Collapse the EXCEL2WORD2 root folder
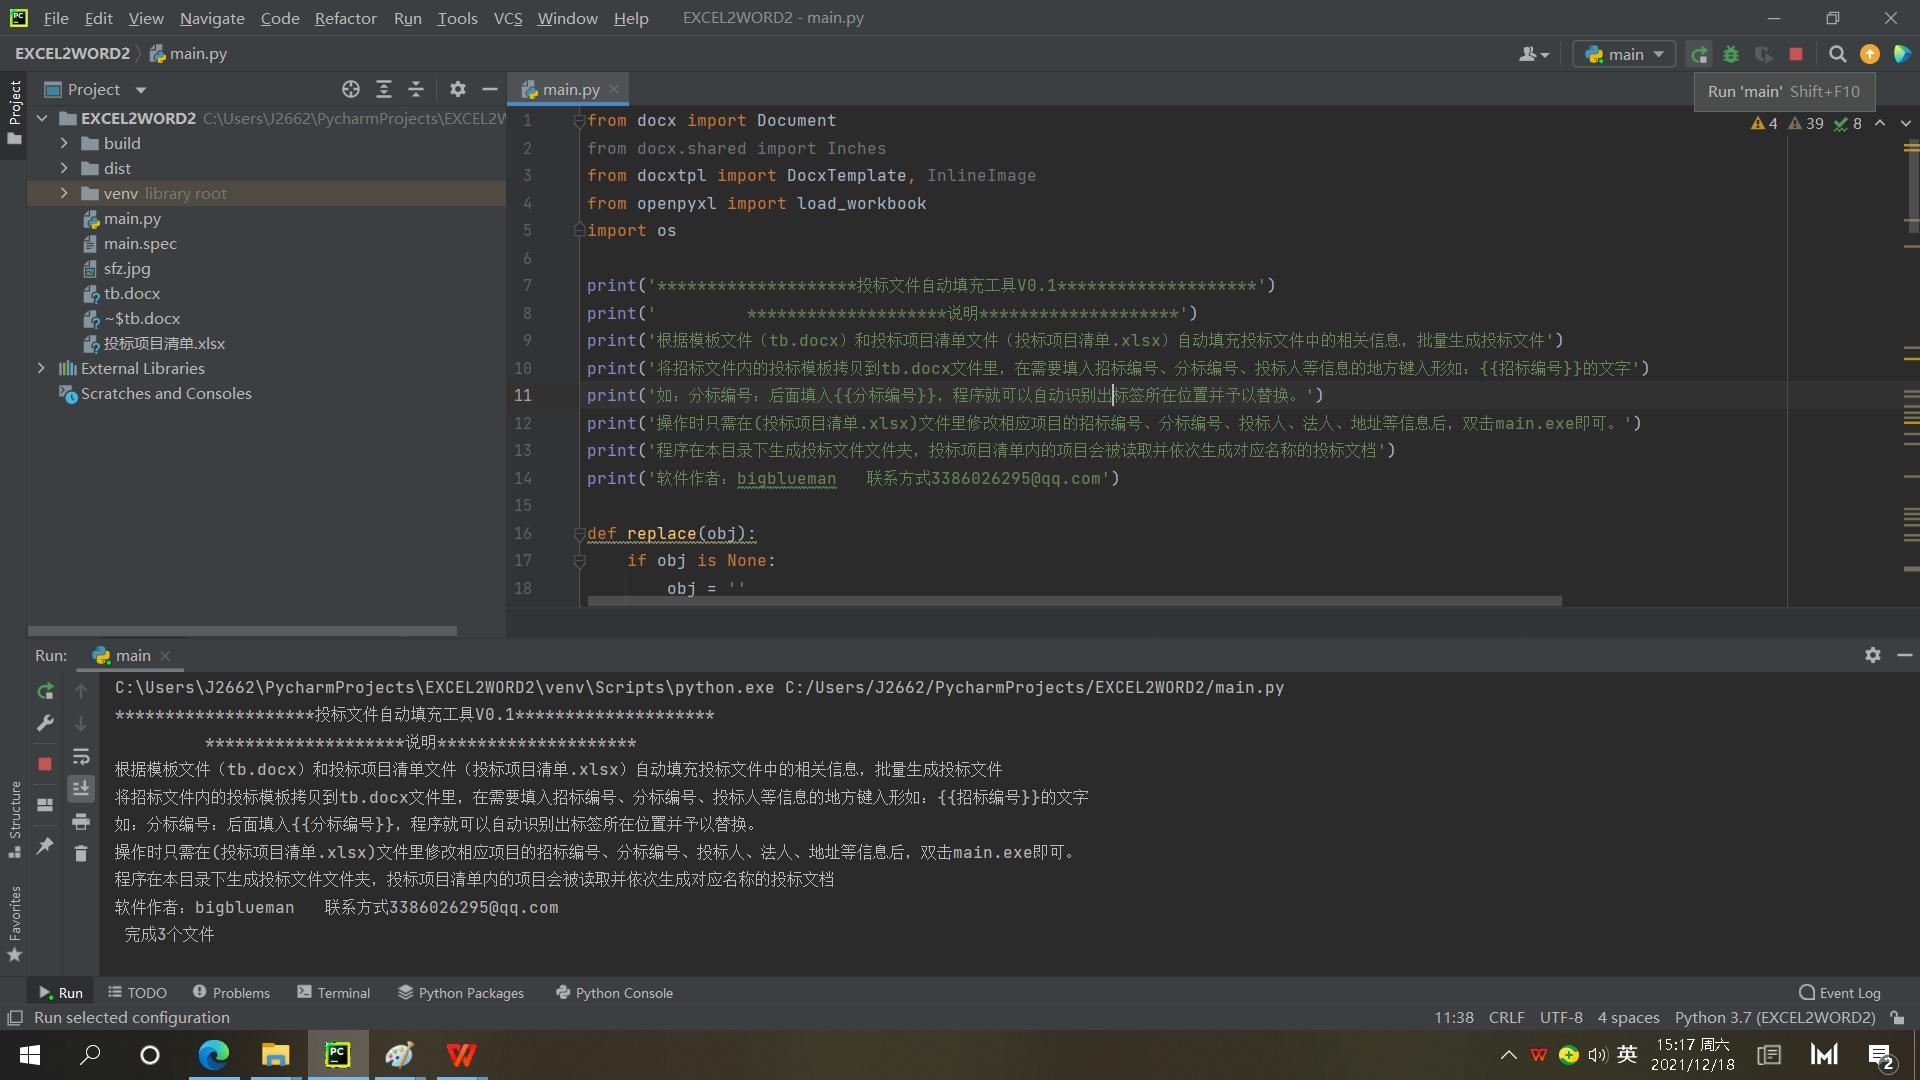 point(42,118)
